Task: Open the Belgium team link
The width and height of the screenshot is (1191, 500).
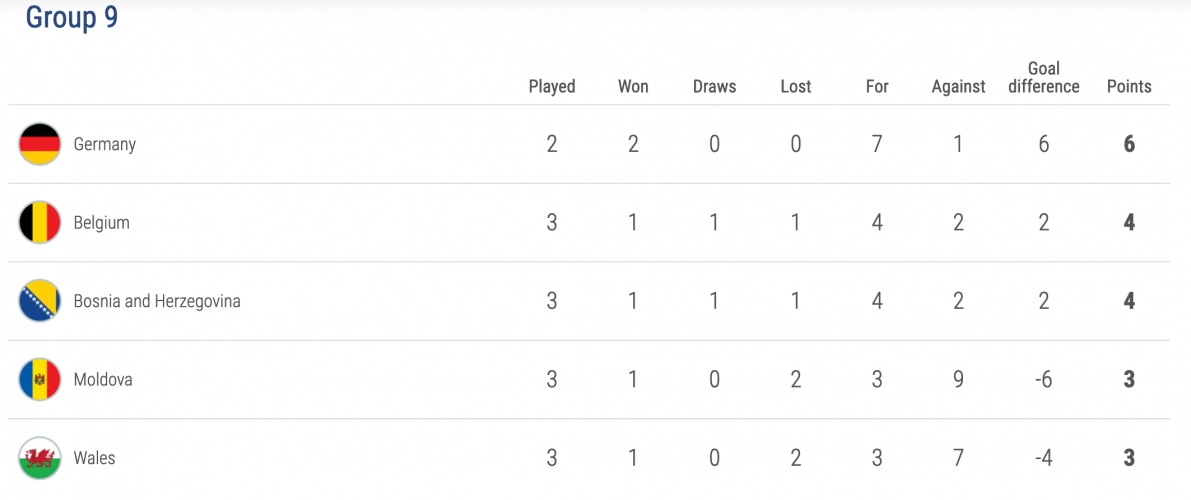Action: (102, 223)
